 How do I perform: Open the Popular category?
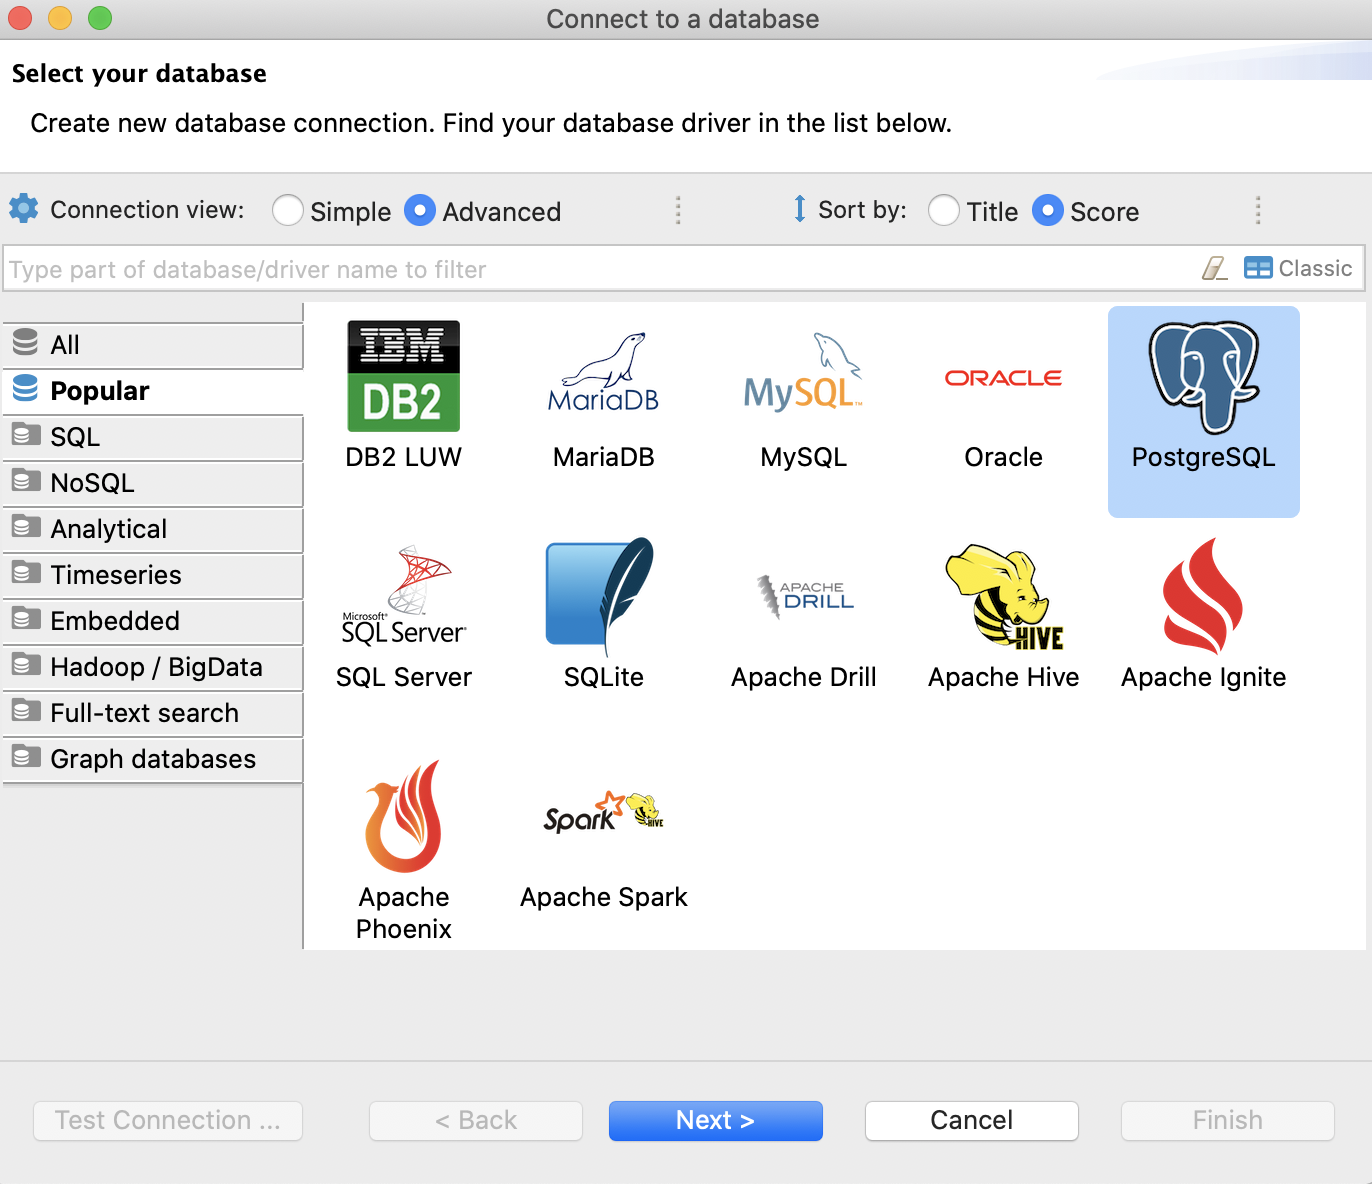pyautogui.click(x=153, y=391)
